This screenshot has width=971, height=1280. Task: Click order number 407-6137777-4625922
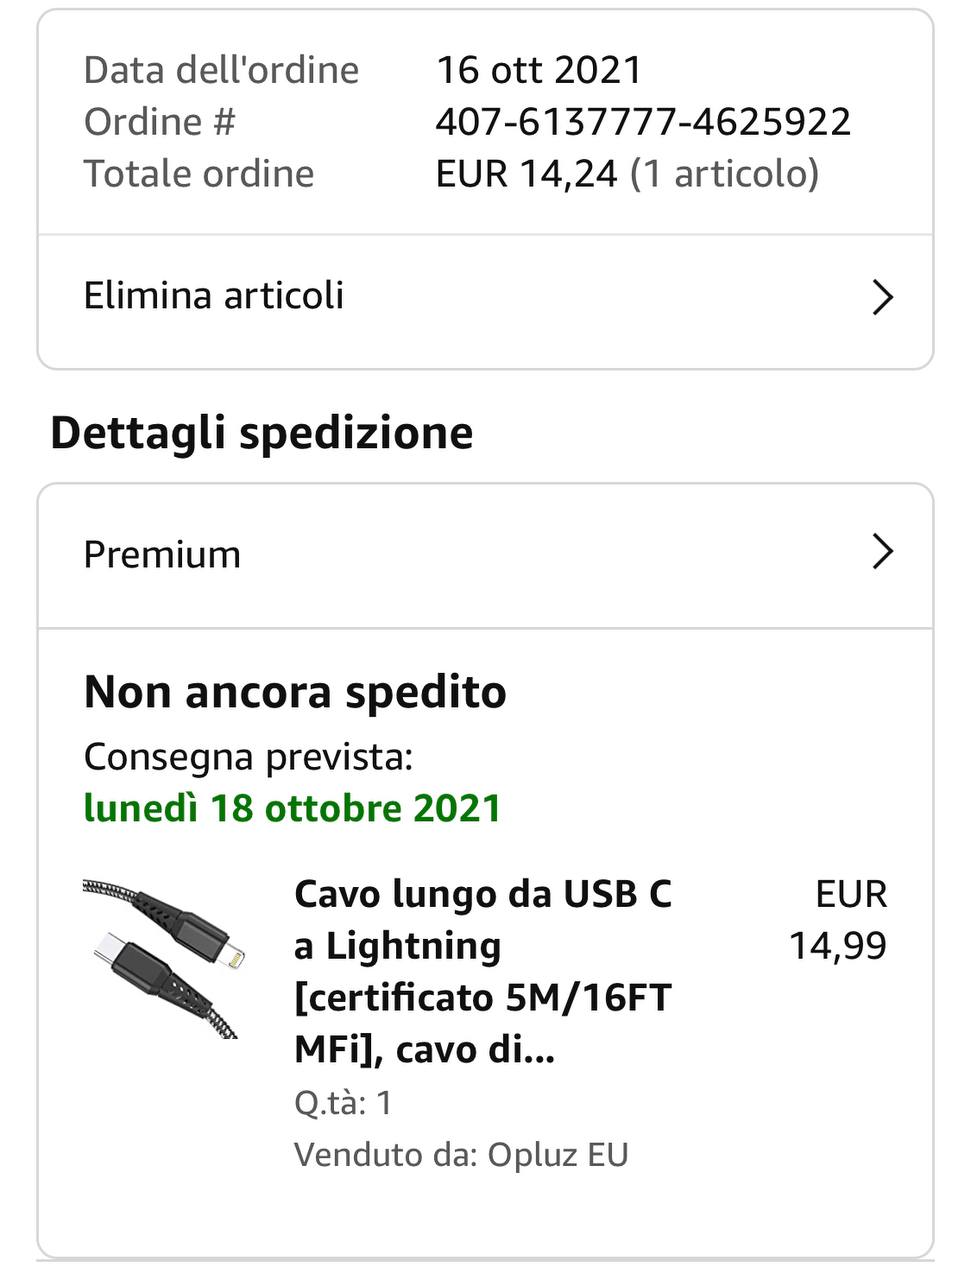pos(643,122)
